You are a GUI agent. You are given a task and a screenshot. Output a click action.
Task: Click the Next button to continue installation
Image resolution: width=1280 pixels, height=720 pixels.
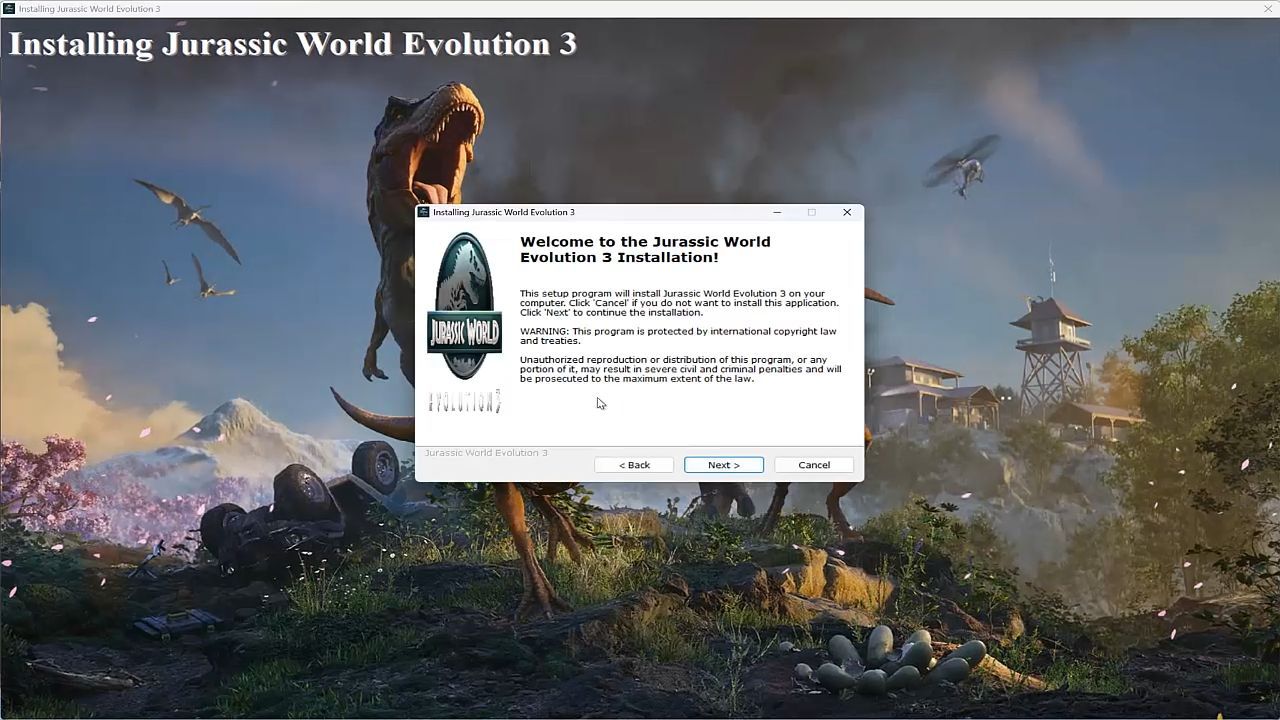point(723,465)
